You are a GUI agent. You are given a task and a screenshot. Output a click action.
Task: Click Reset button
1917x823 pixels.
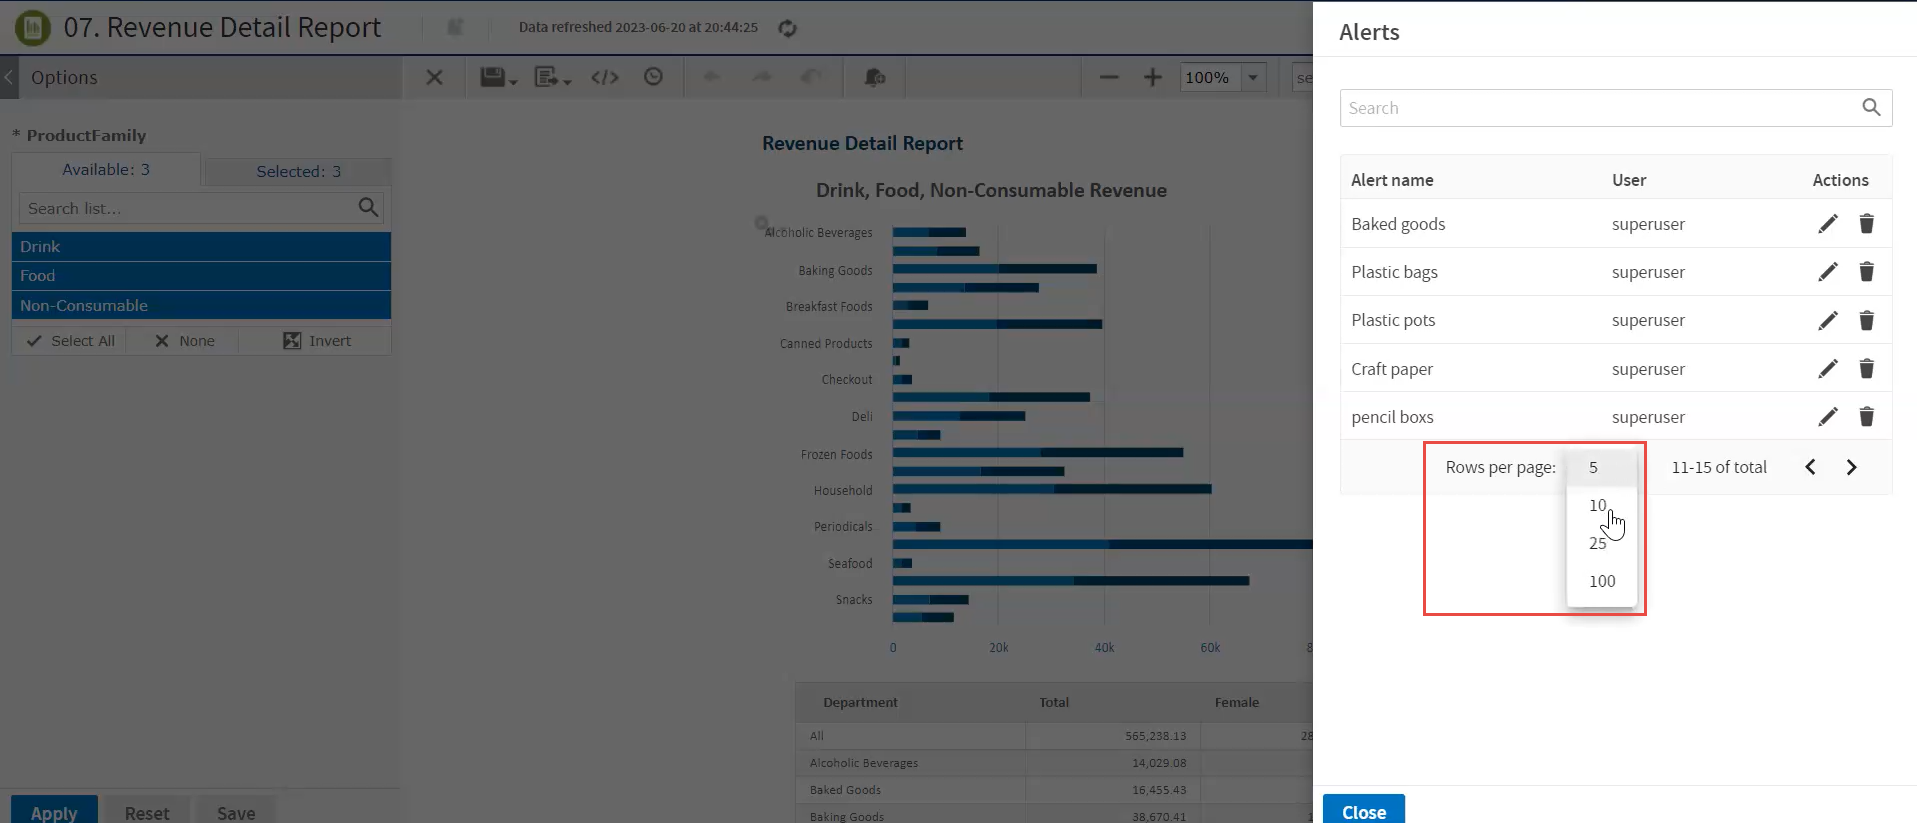point(147,811)
